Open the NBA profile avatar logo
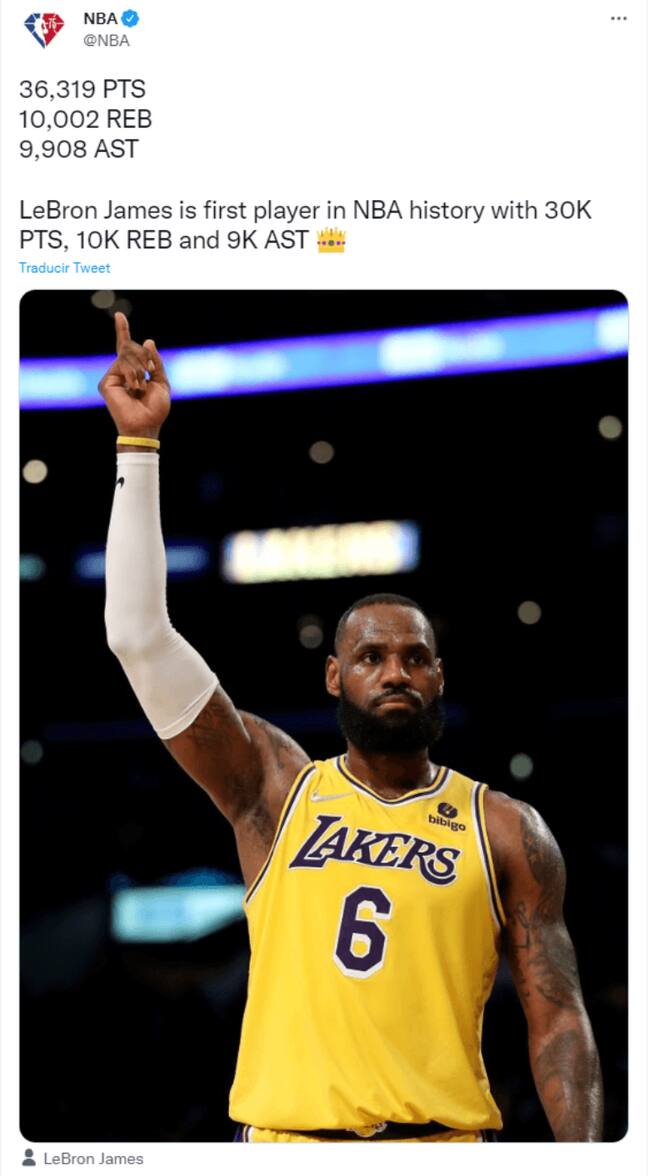This screenshot has width=650, height=1176. tap(44, 30)
